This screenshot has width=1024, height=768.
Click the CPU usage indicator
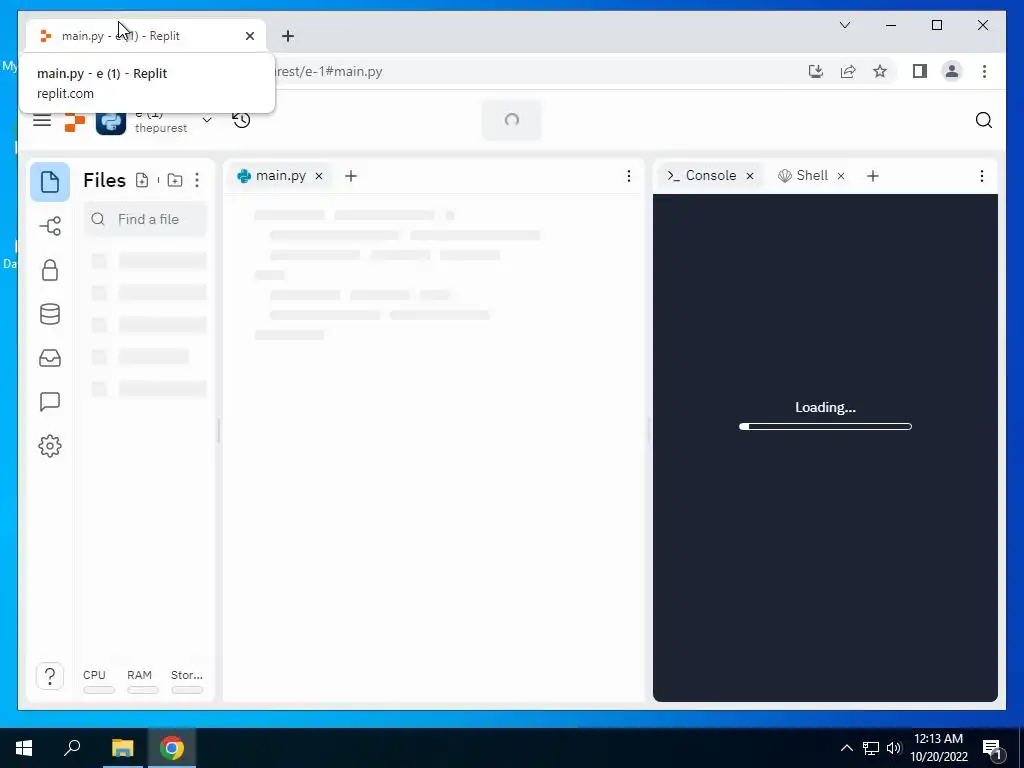click(x=99, y=681)
